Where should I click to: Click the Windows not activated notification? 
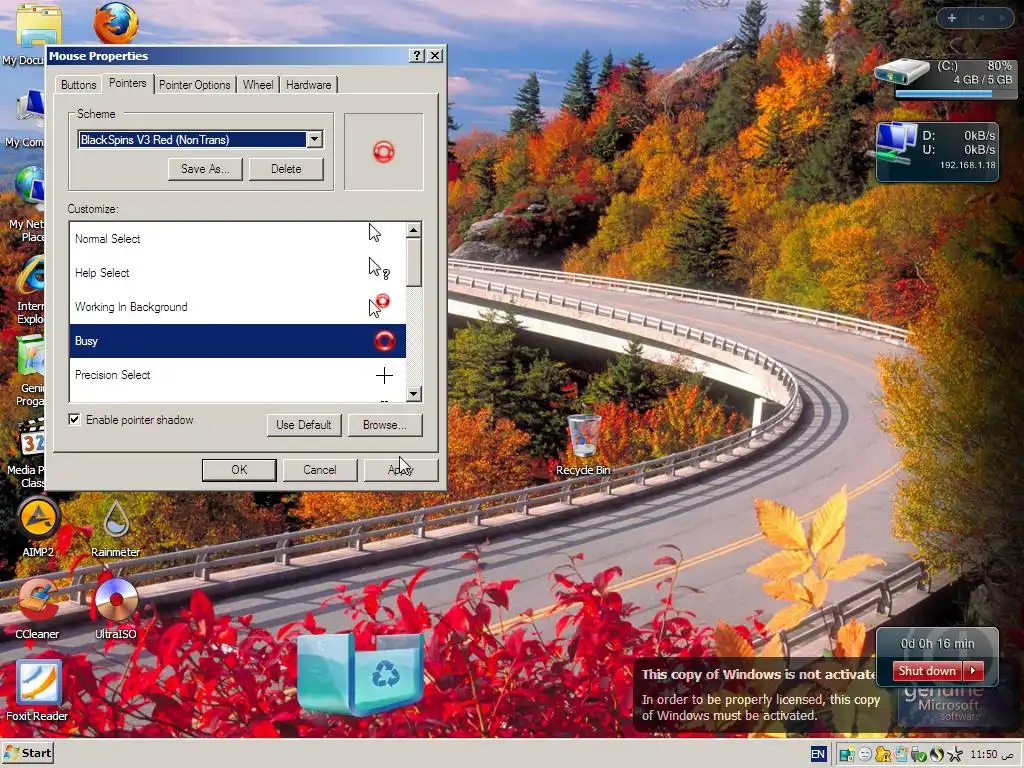click(761, 696)
